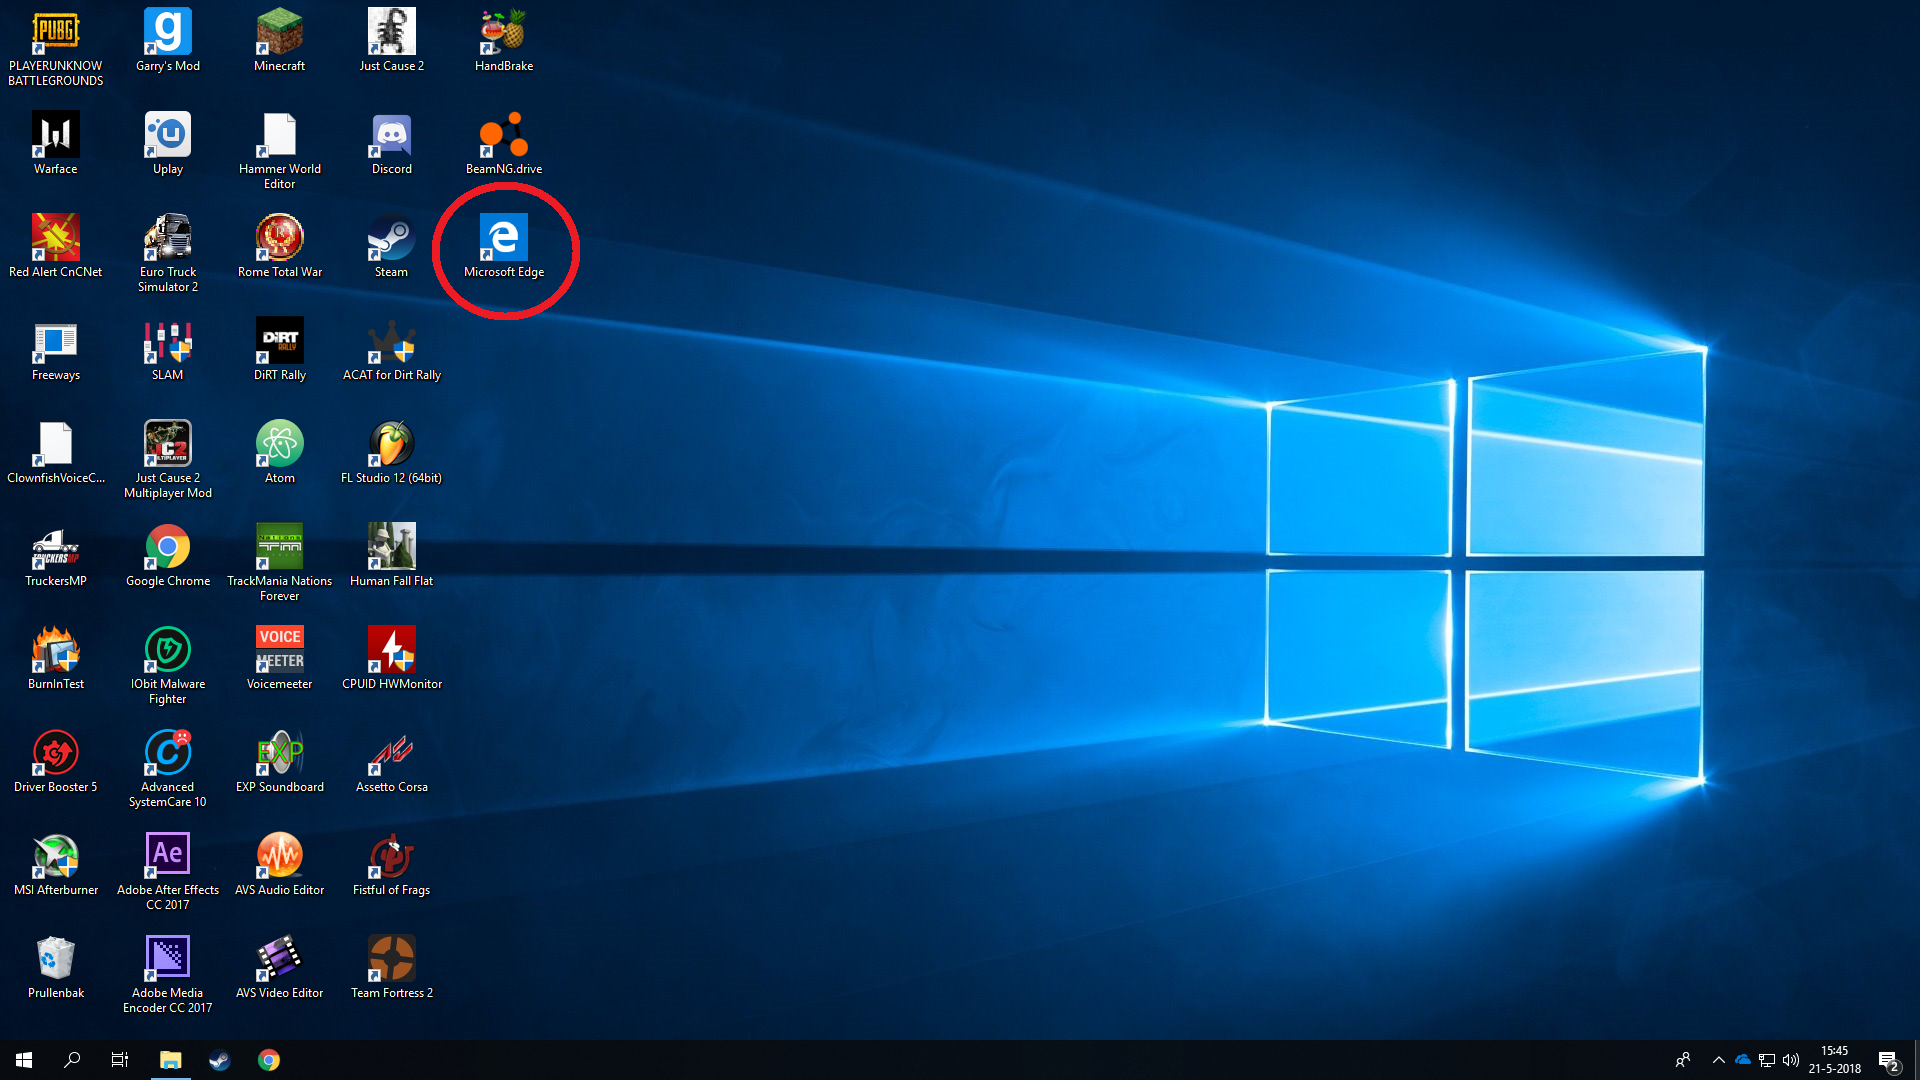Launch Team Fortress 2
The image size is (1920, 1080).
[391, 958]
